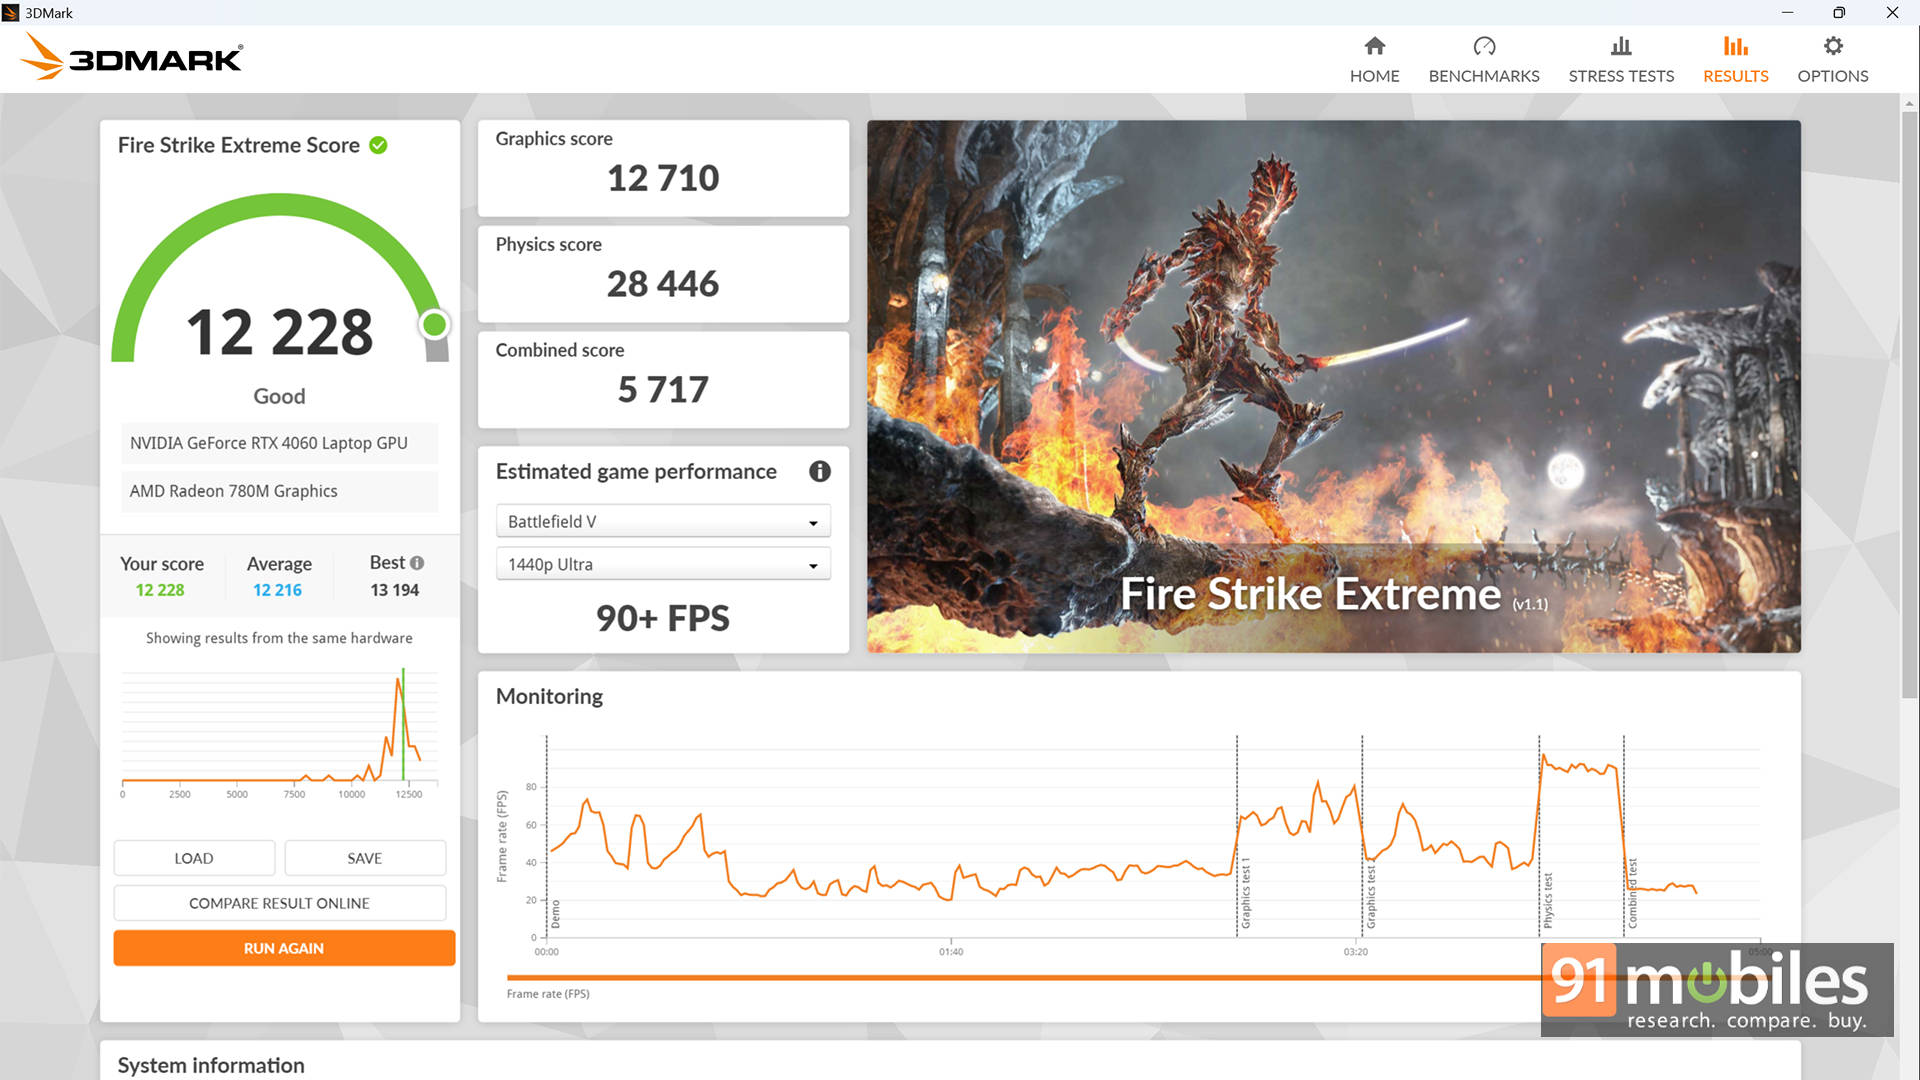Click the vertical scrollbar thumb
Image resolution: width=1920 pixels, height=1080 pixels.
click(x=1910, y=405)
